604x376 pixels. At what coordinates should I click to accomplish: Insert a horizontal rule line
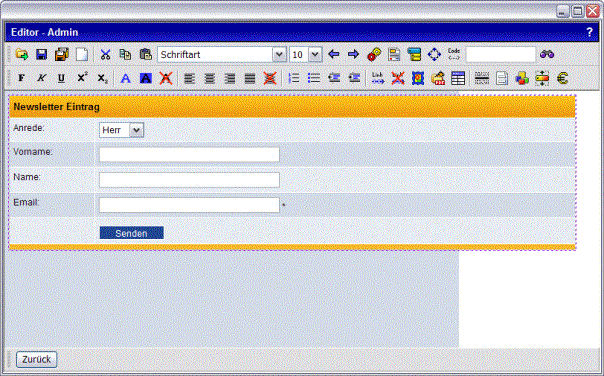pyautogui.click(x=482, y=78)
